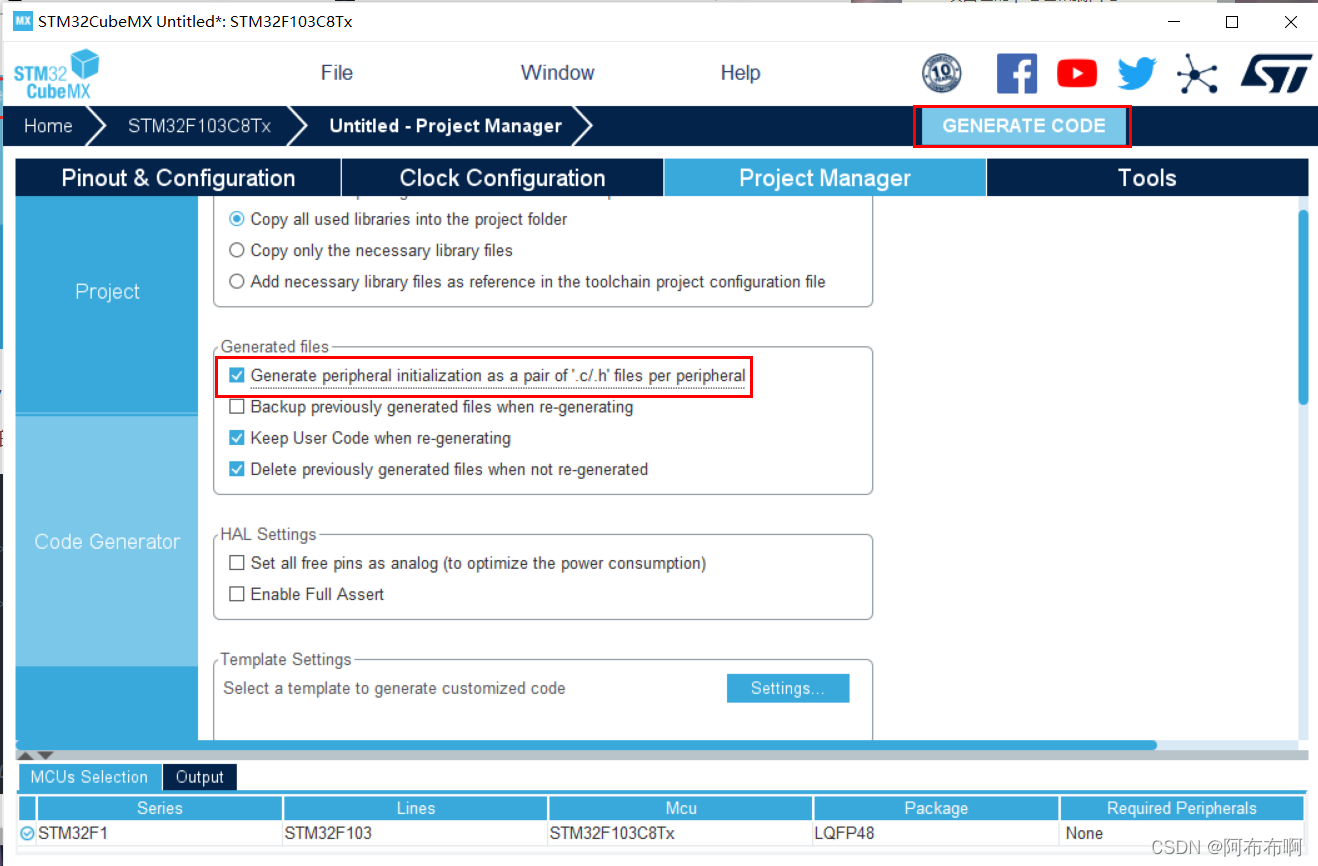1318x866 pixels.
Task: Select the Project Manager tab
Action: click(825, 178)
